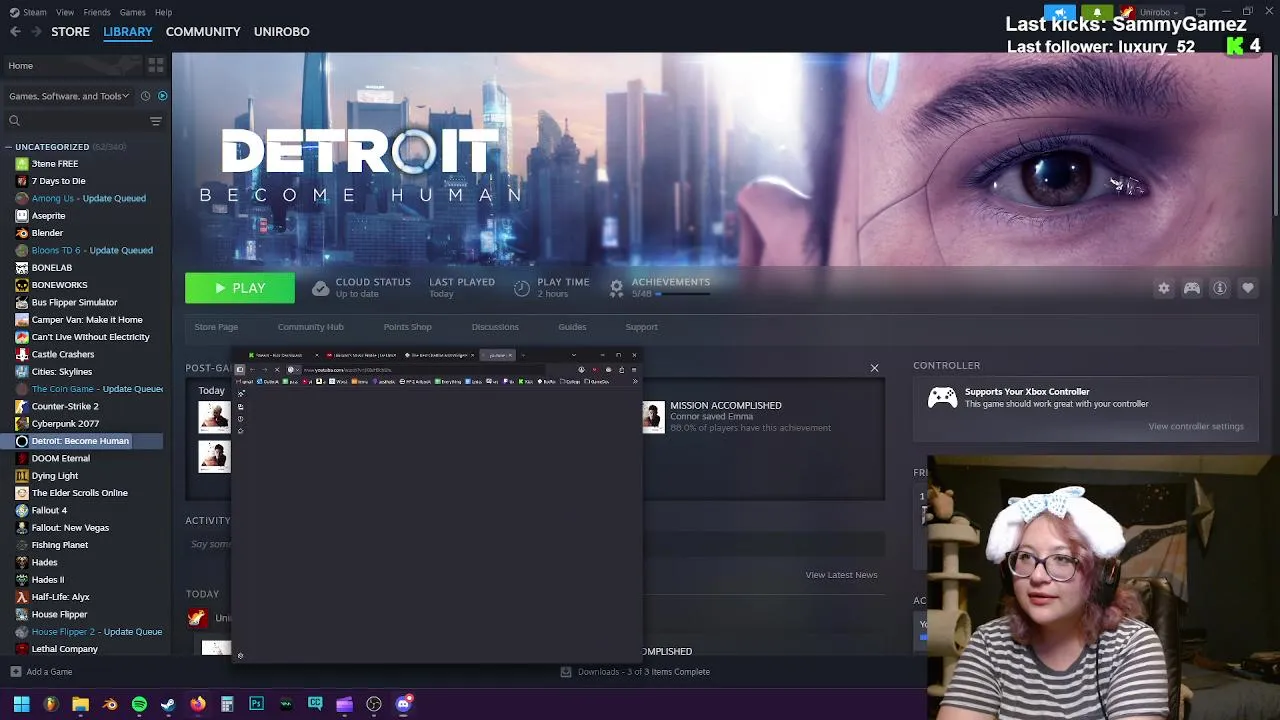Open the library Home button

(x=72, y=65)
